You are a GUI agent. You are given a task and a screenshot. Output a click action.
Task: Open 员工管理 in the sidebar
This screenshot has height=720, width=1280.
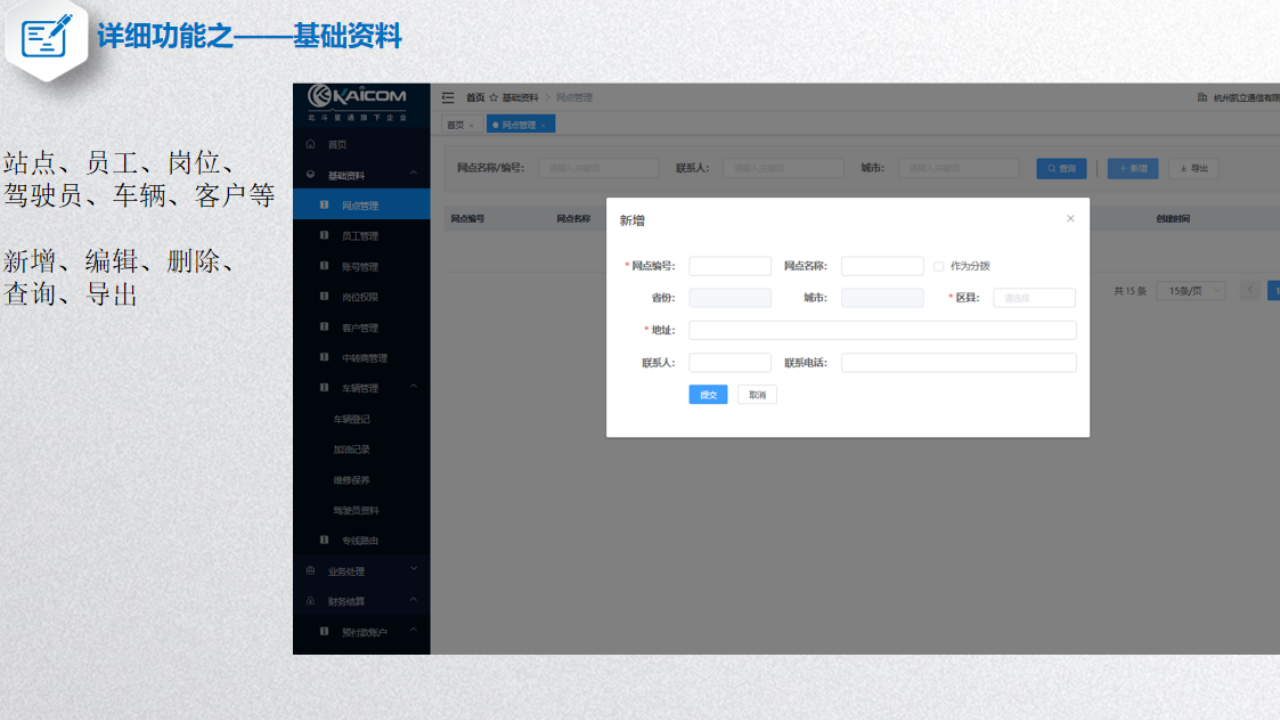pos(360,236)
